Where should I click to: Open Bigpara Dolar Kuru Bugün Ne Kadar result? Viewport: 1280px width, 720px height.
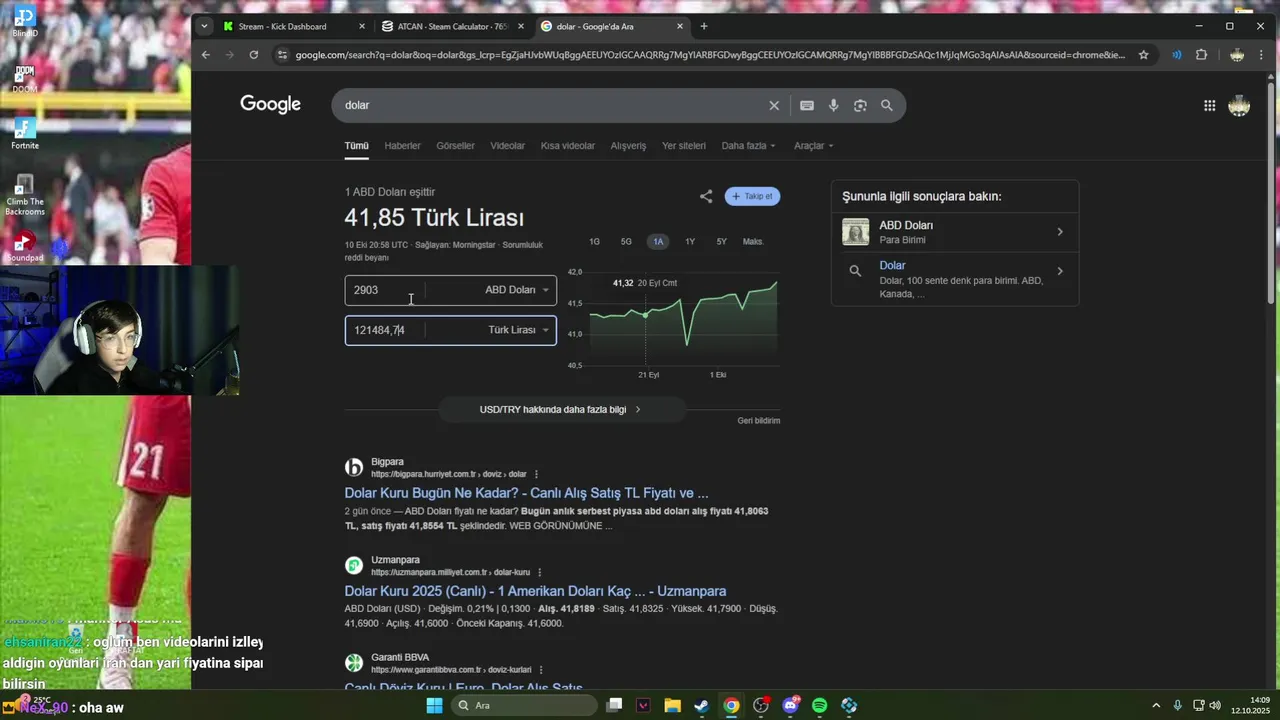526,493
